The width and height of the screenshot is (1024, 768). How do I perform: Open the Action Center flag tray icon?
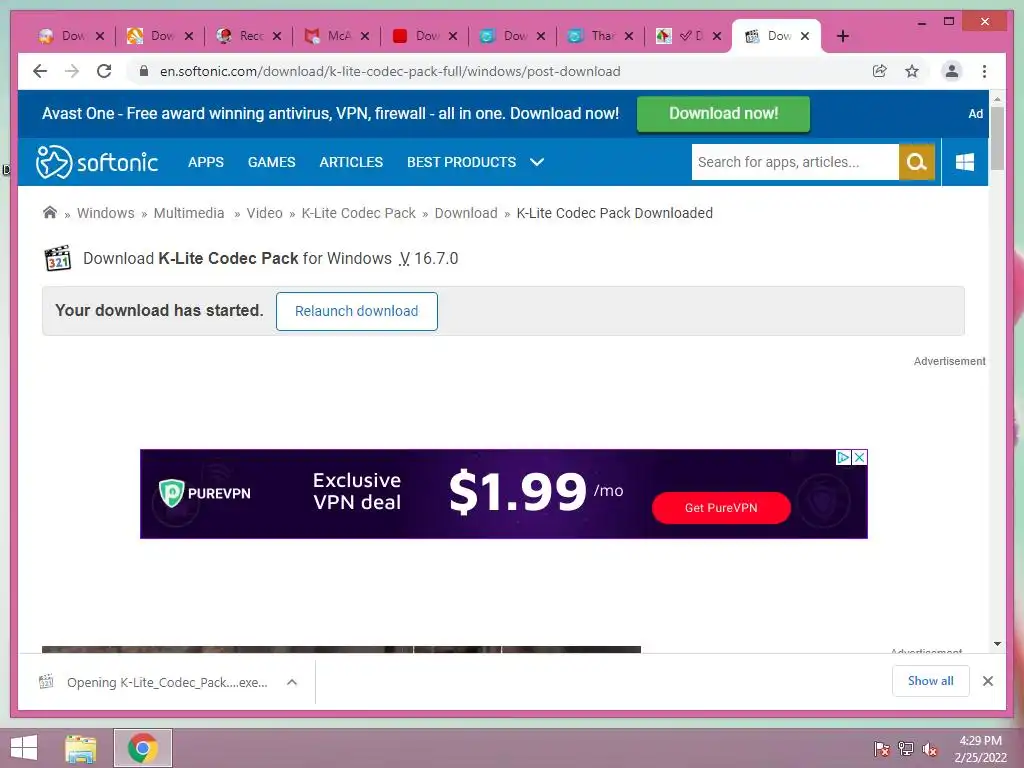(x=882, y=749)
